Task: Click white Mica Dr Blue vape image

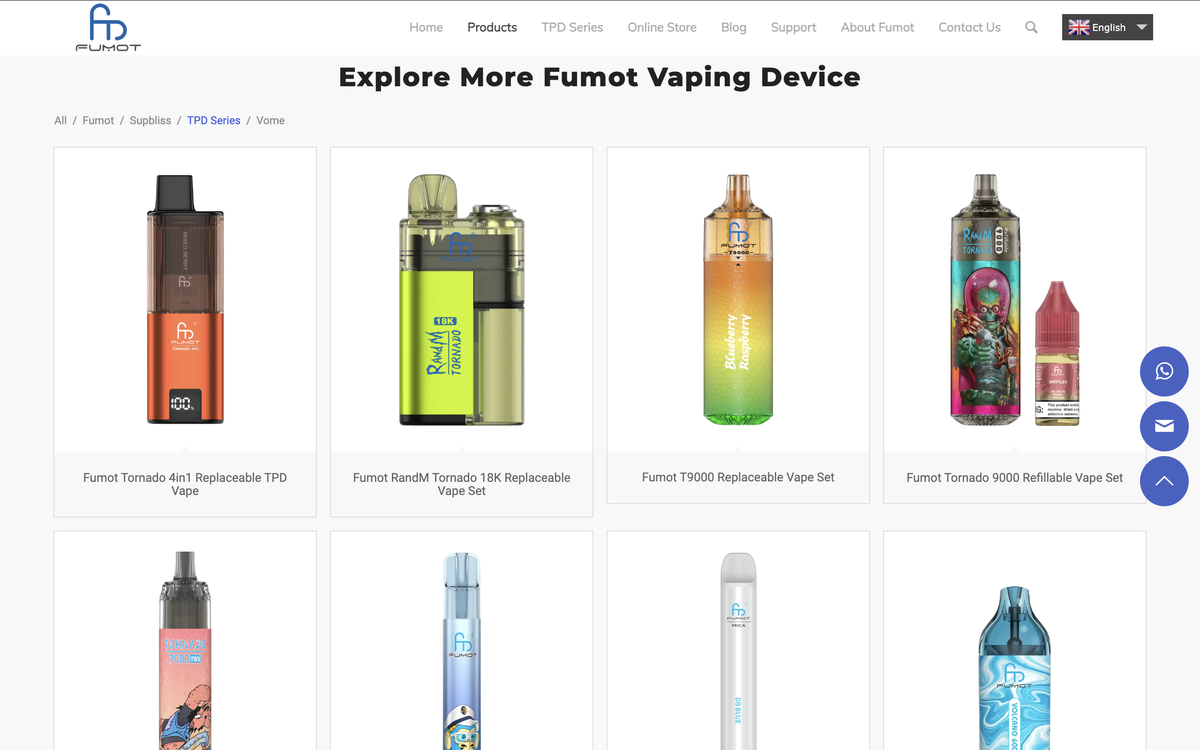Action: point(738,650)
